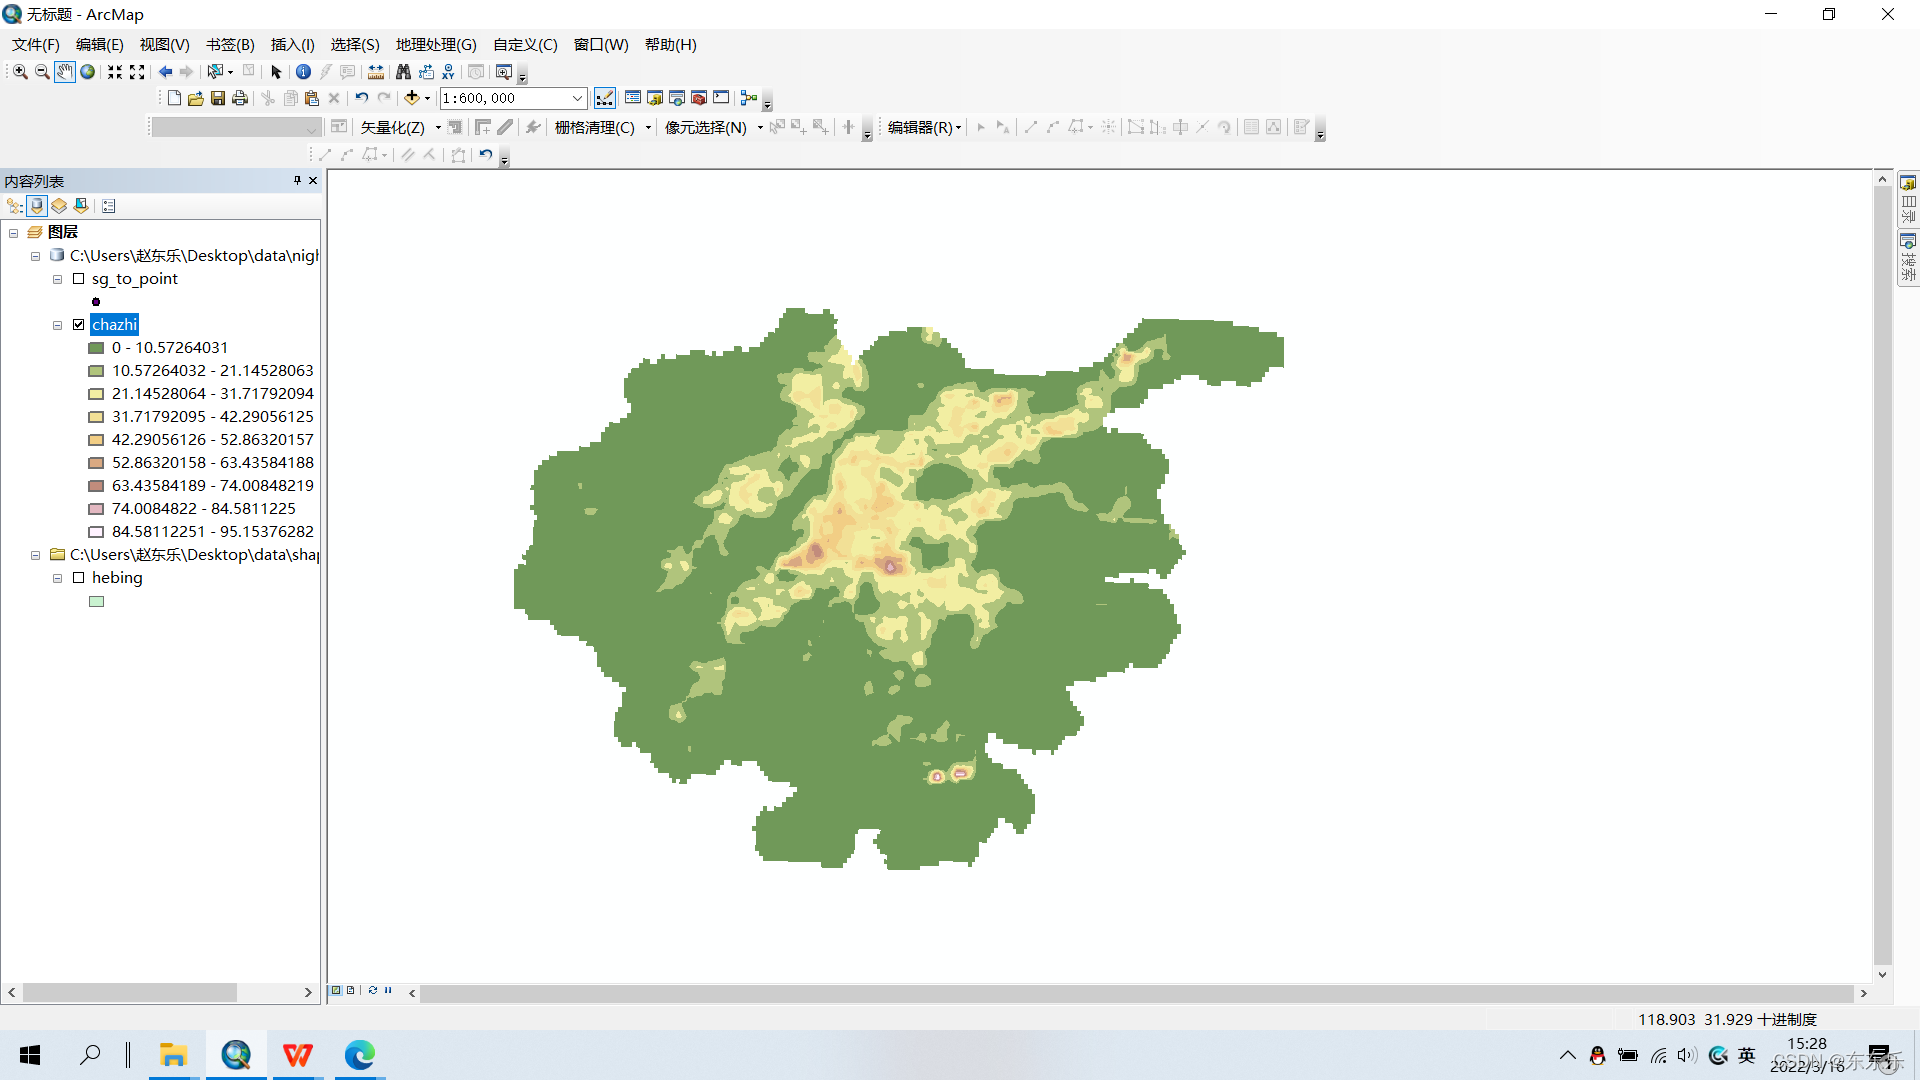
Task: Open the 地理处理(G) menu
Action: 436,45
